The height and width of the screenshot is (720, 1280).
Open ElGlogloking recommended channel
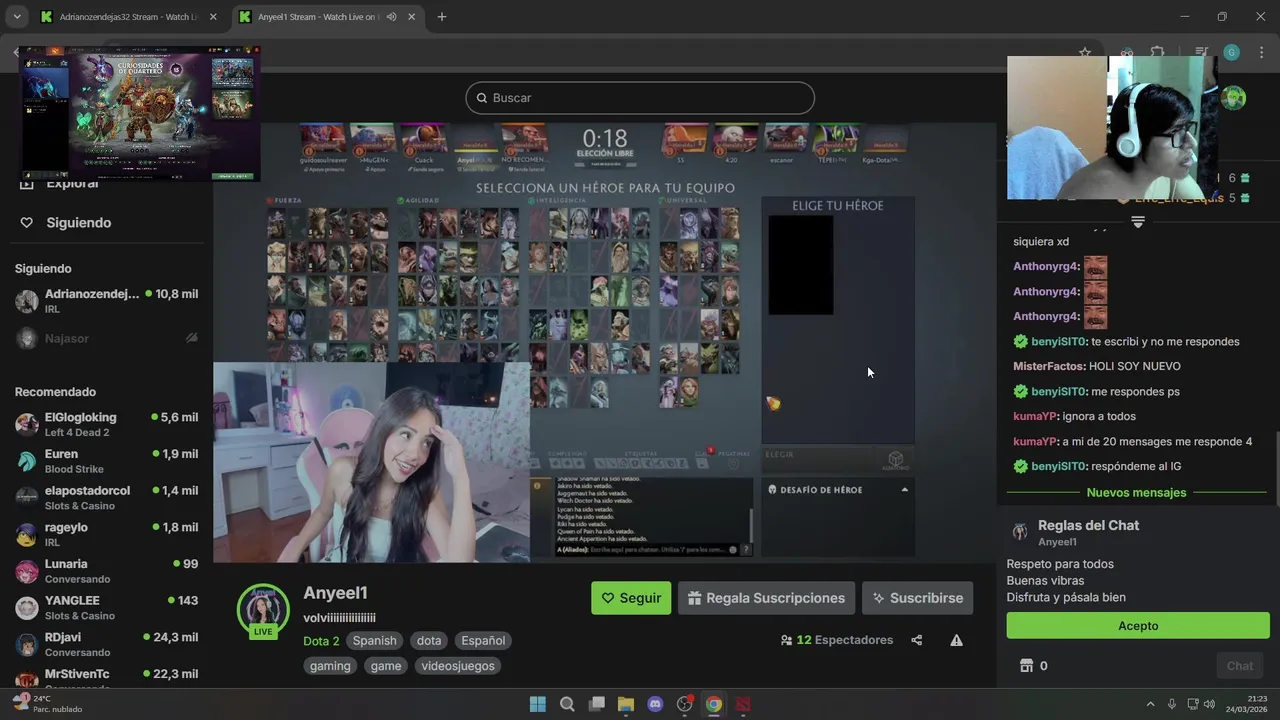106,424
